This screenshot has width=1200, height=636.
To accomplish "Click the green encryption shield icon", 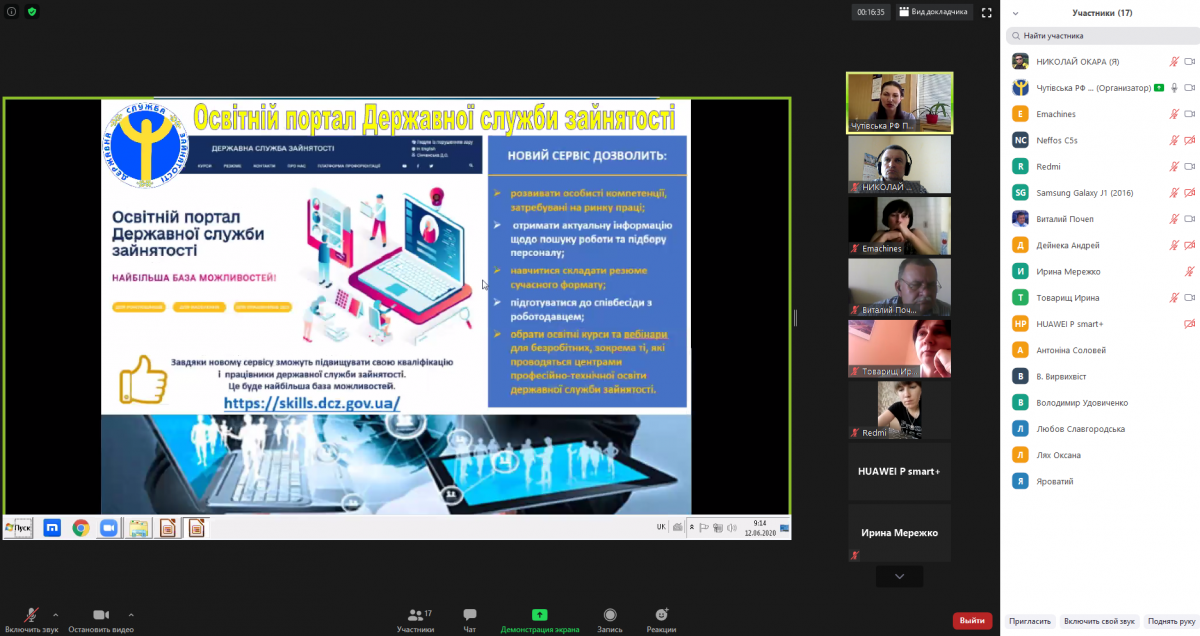I will tap(32, 12).
